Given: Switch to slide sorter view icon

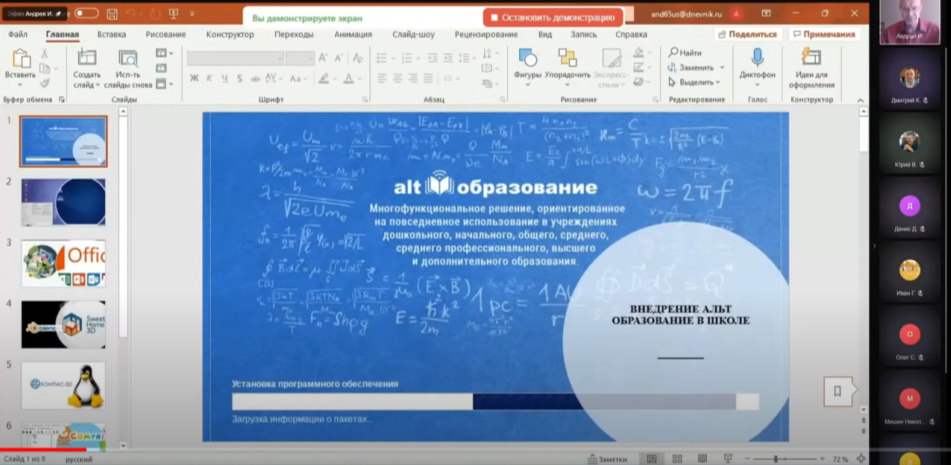Looking at the screenshot, I should point(677,459).
